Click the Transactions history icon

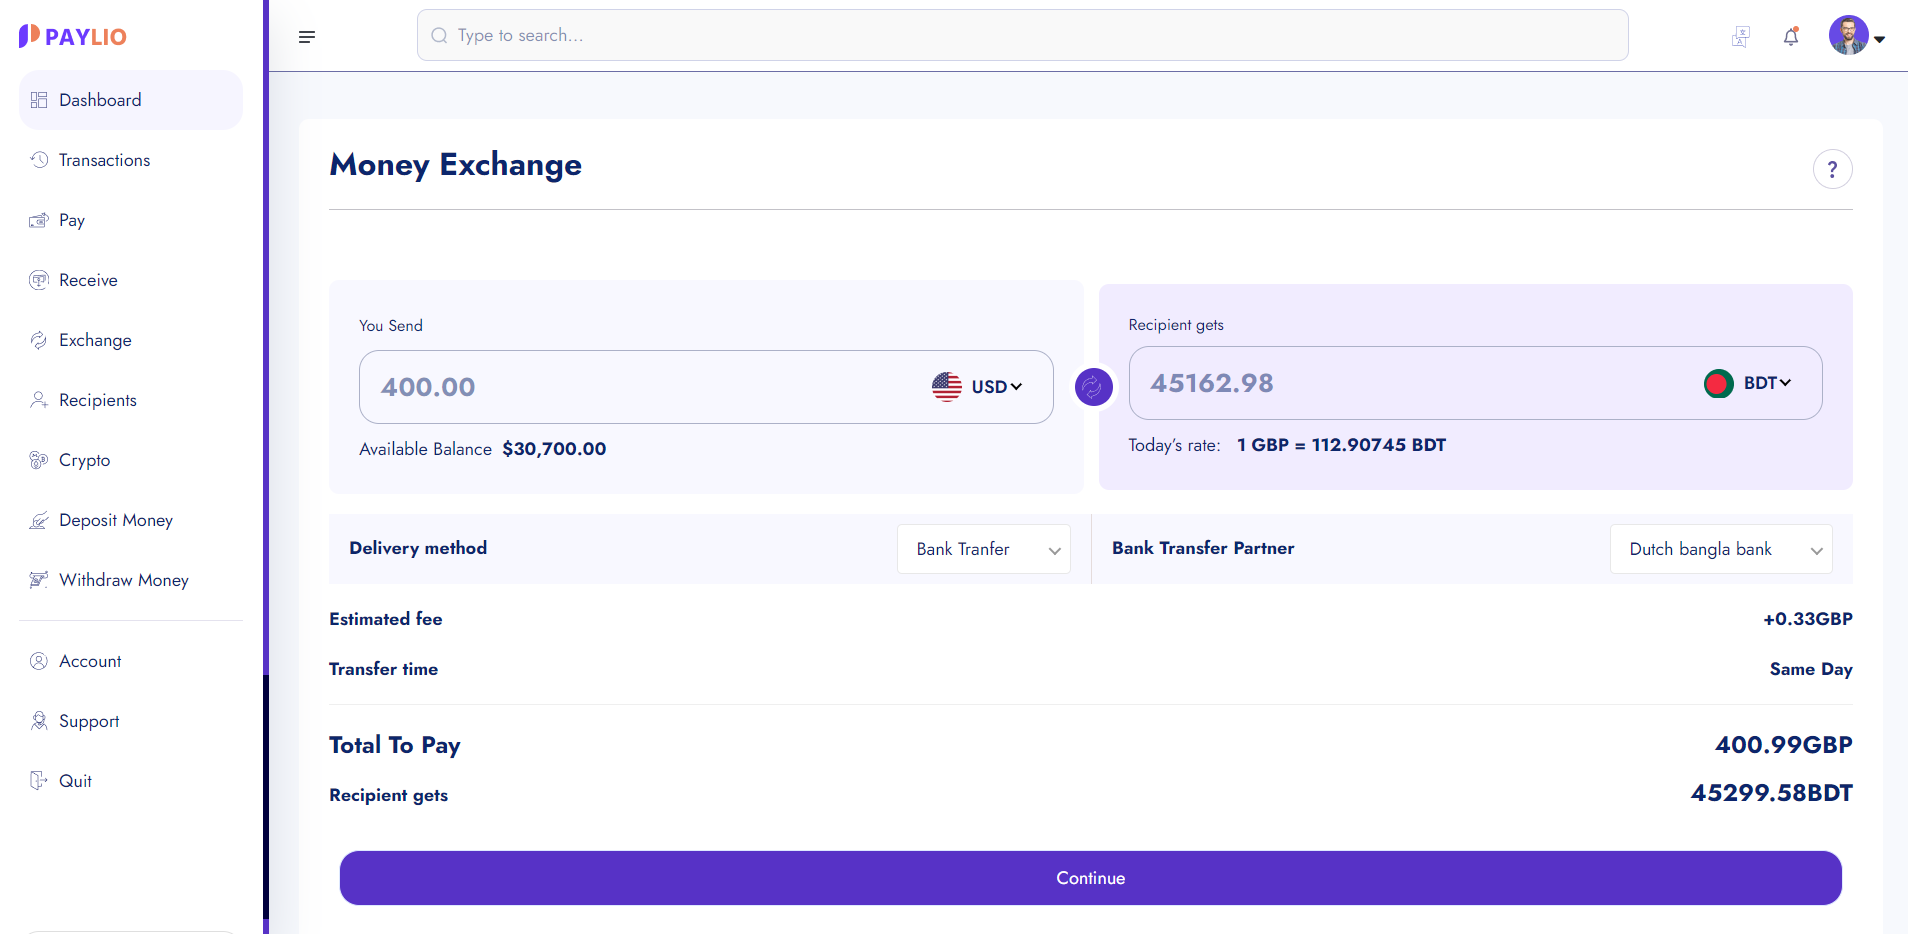[39, 160]
